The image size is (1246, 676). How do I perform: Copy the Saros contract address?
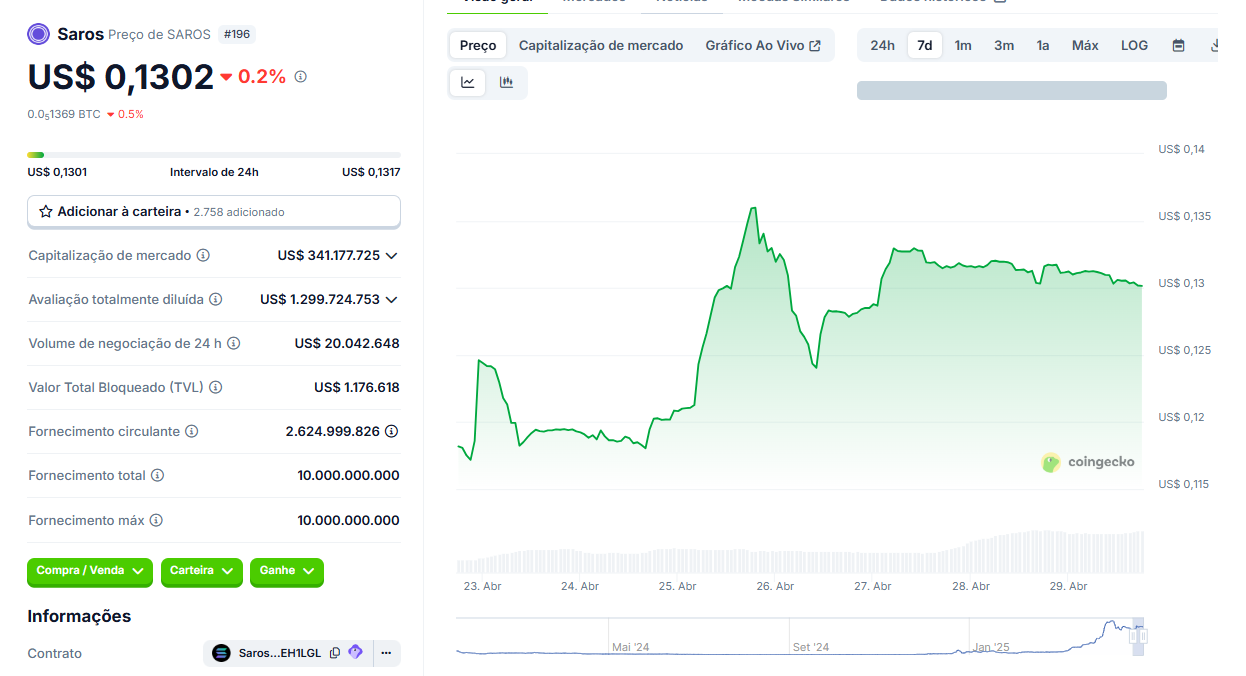pyautogui.click(x=335, y=653)
